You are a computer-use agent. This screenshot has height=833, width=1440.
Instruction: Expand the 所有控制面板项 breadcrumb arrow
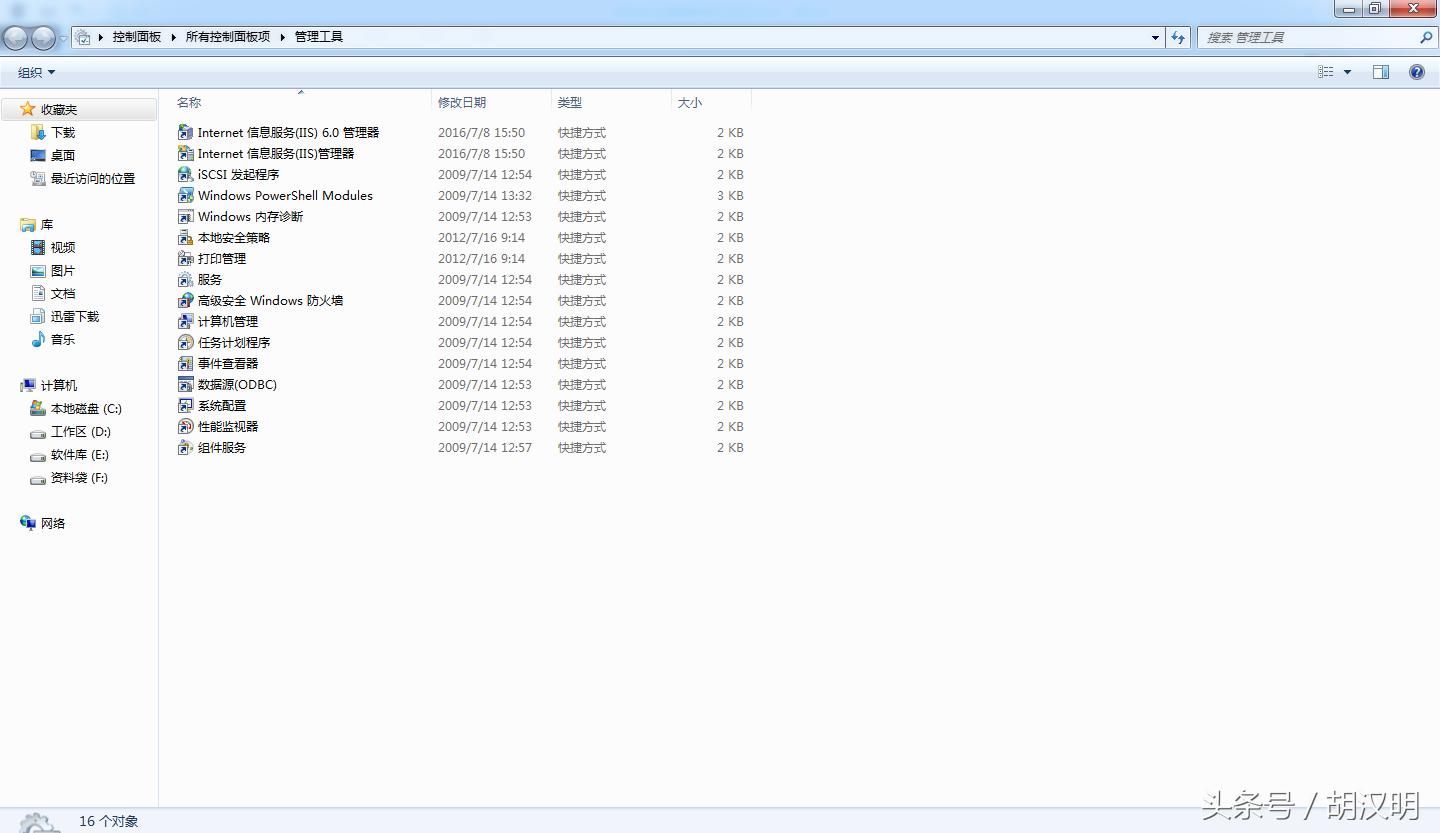point(283,37)
